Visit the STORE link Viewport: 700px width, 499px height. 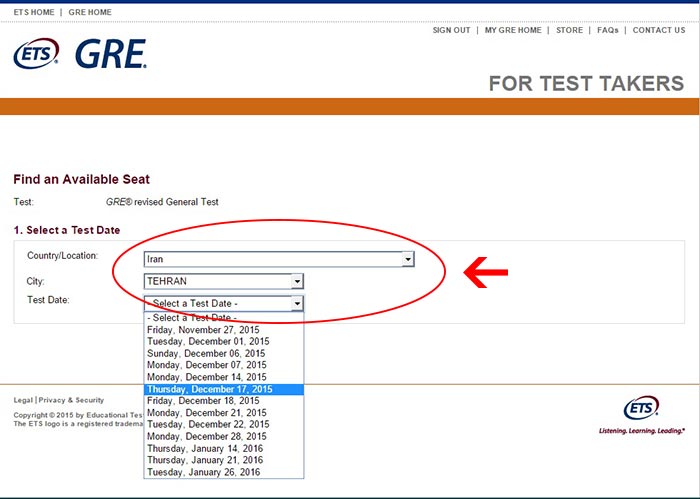tap(569, 31)
